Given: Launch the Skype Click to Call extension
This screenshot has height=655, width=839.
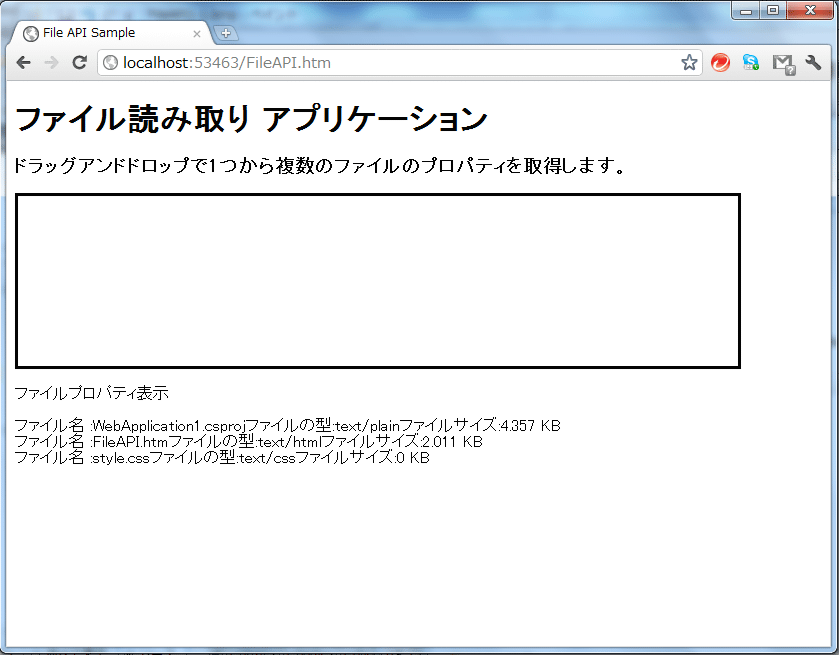Looking at the screenshot, I should point(750,61).
